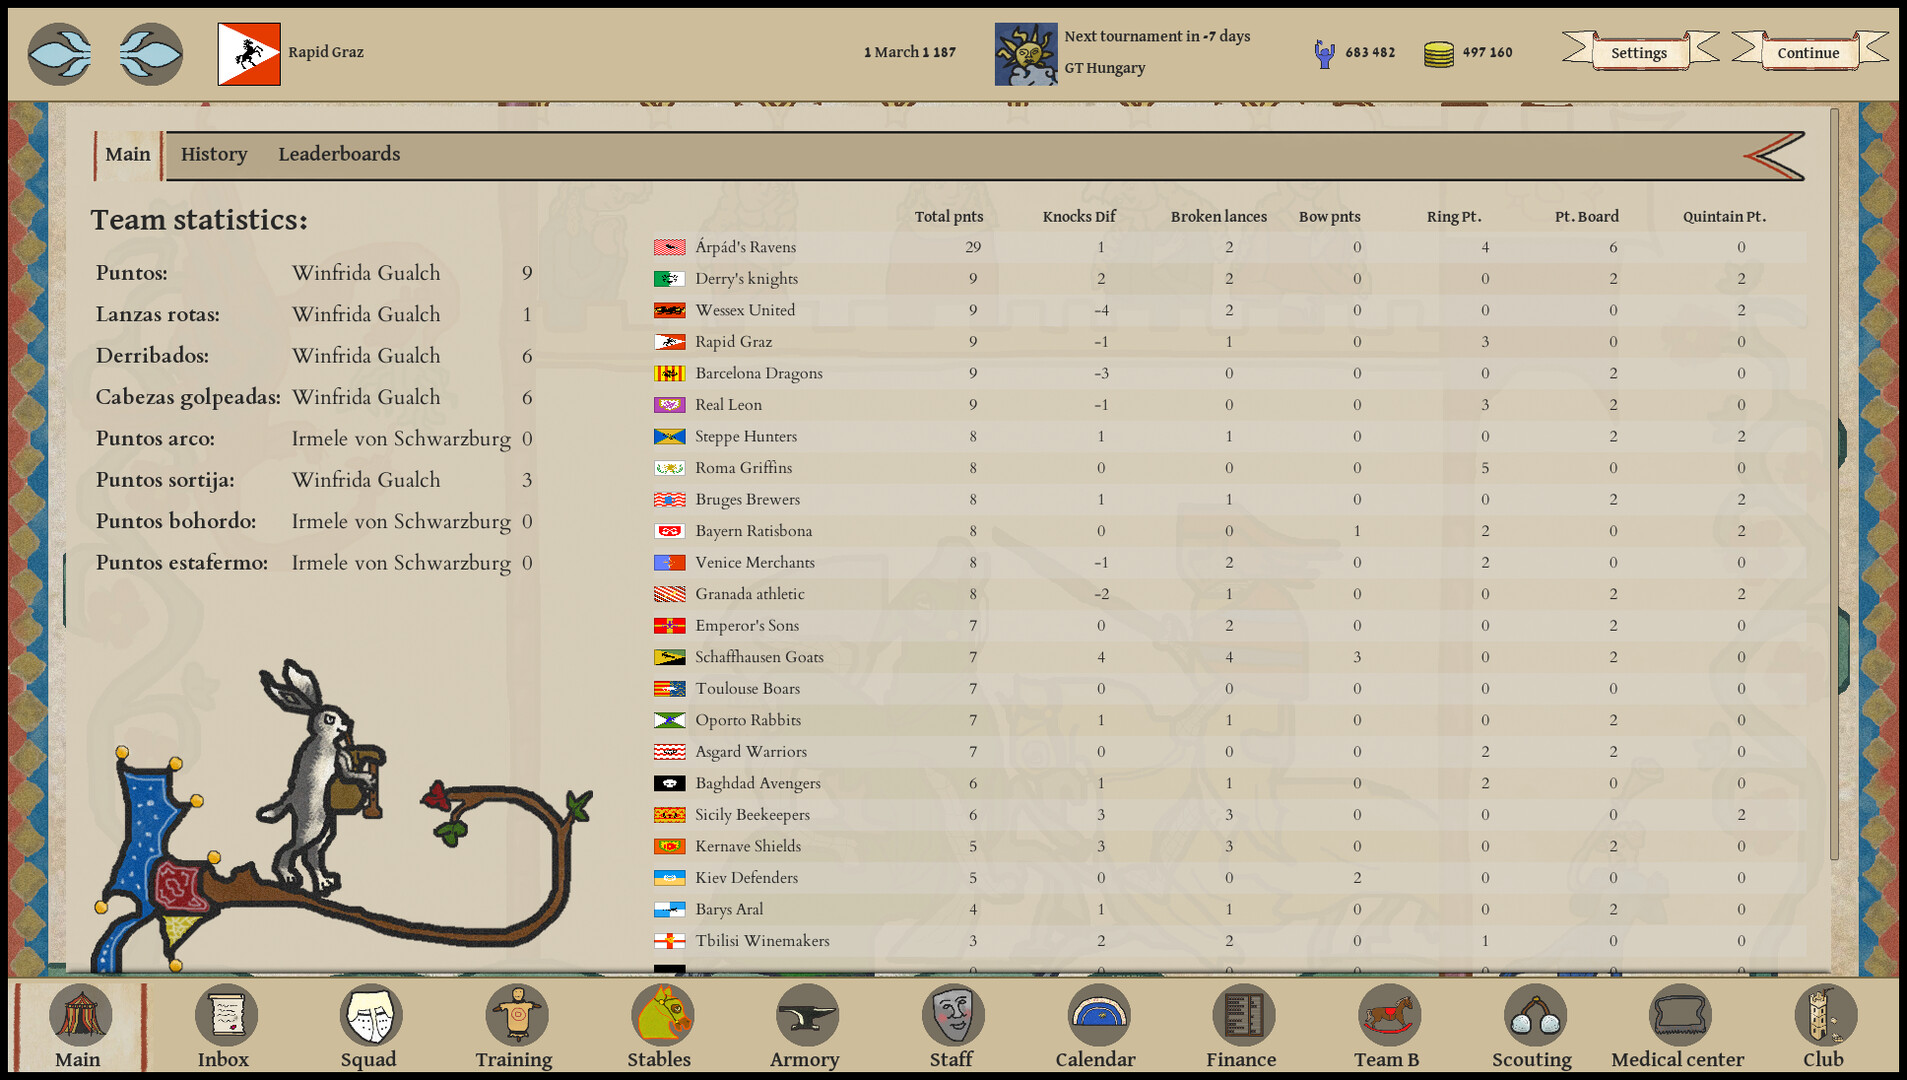Screen dimensions: 1907x1080
Task: Switch to the Leaderboards tab
Action: 339,154
